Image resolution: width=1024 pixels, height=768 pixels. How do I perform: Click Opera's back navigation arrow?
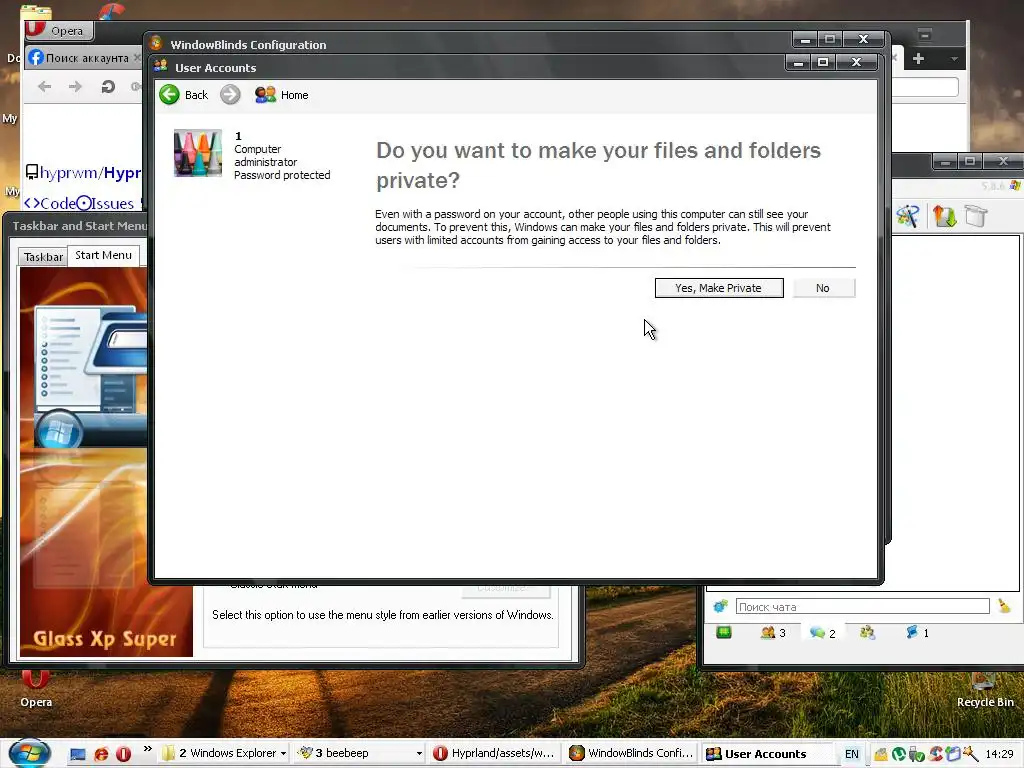pyautogui.click(x=44, y=86)
